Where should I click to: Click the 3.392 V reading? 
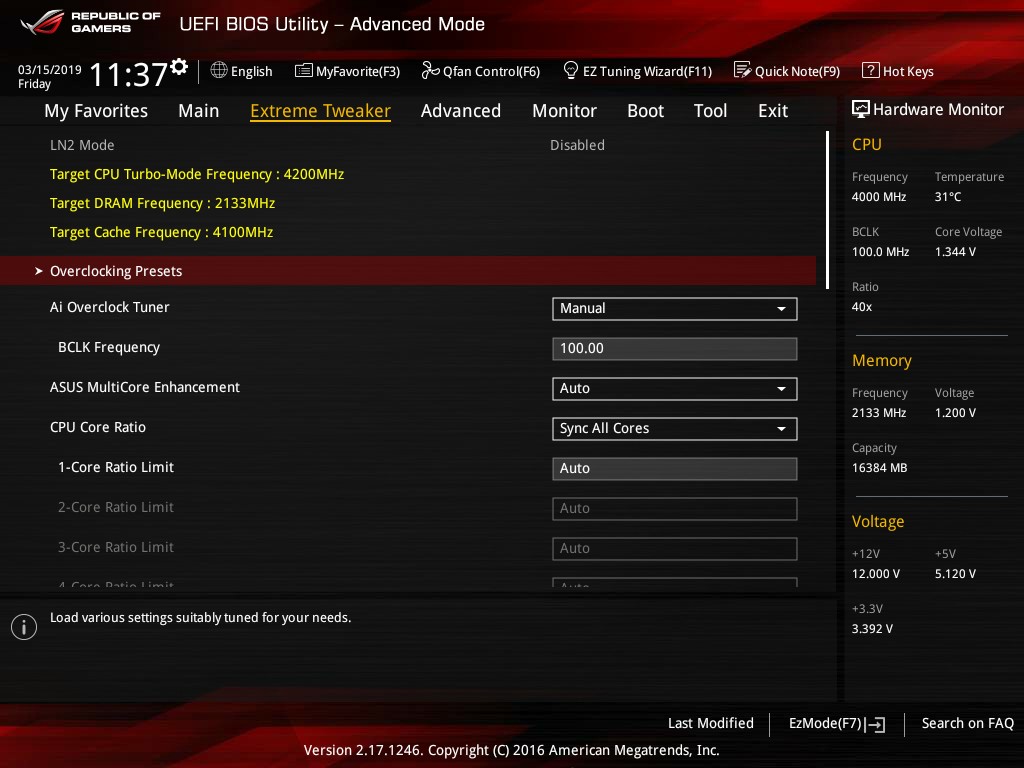pos(872,628)
